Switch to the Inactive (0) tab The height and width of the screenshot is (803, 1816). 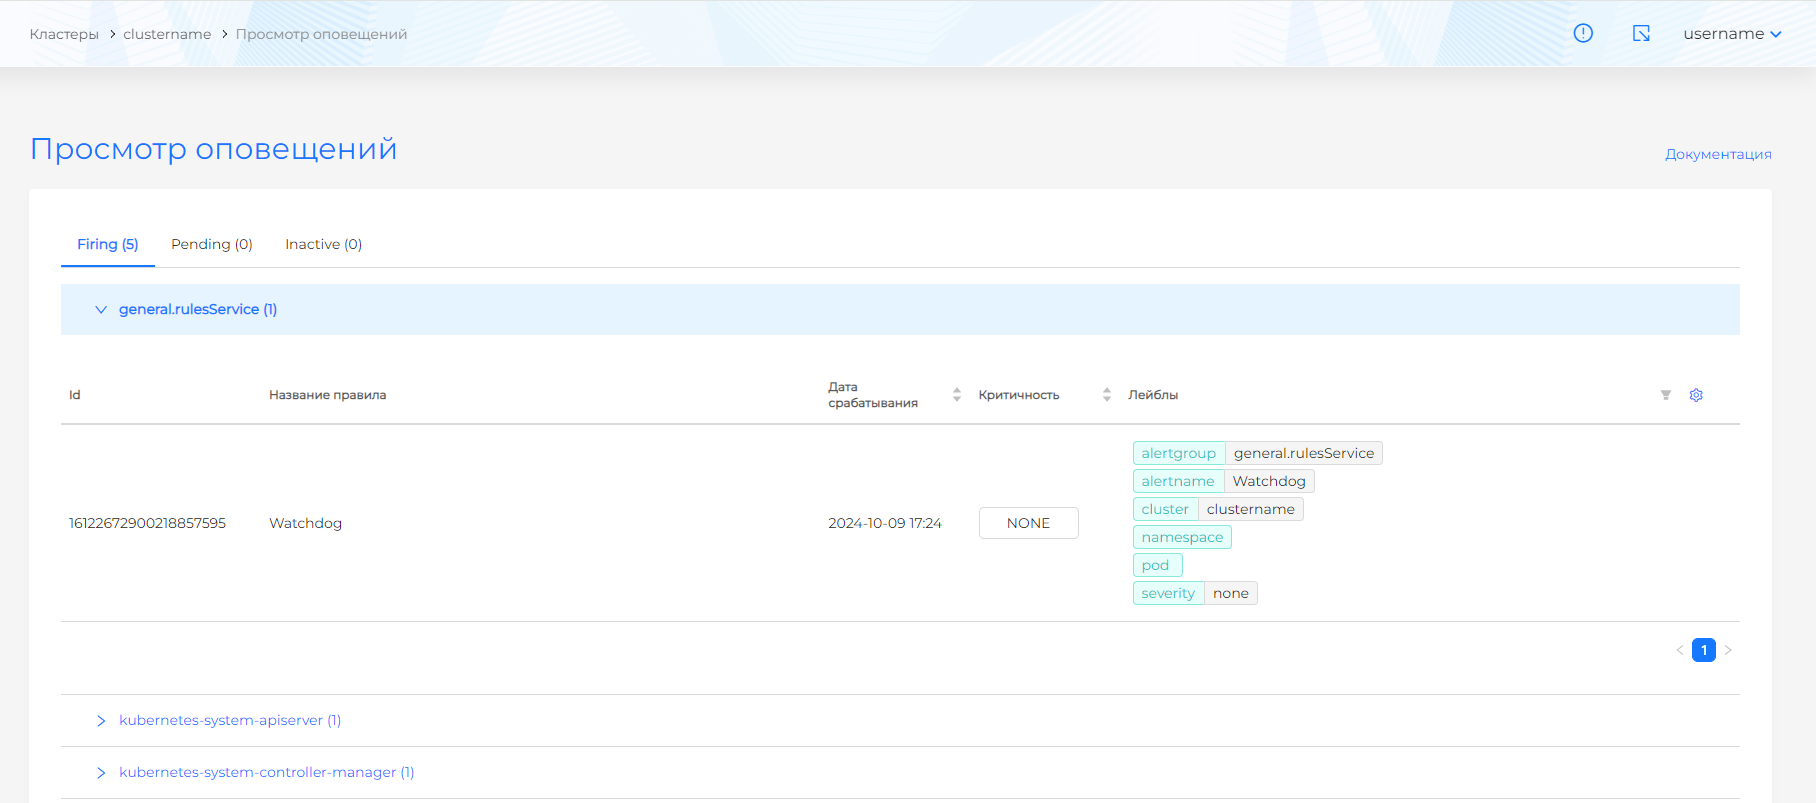point(323,244)
